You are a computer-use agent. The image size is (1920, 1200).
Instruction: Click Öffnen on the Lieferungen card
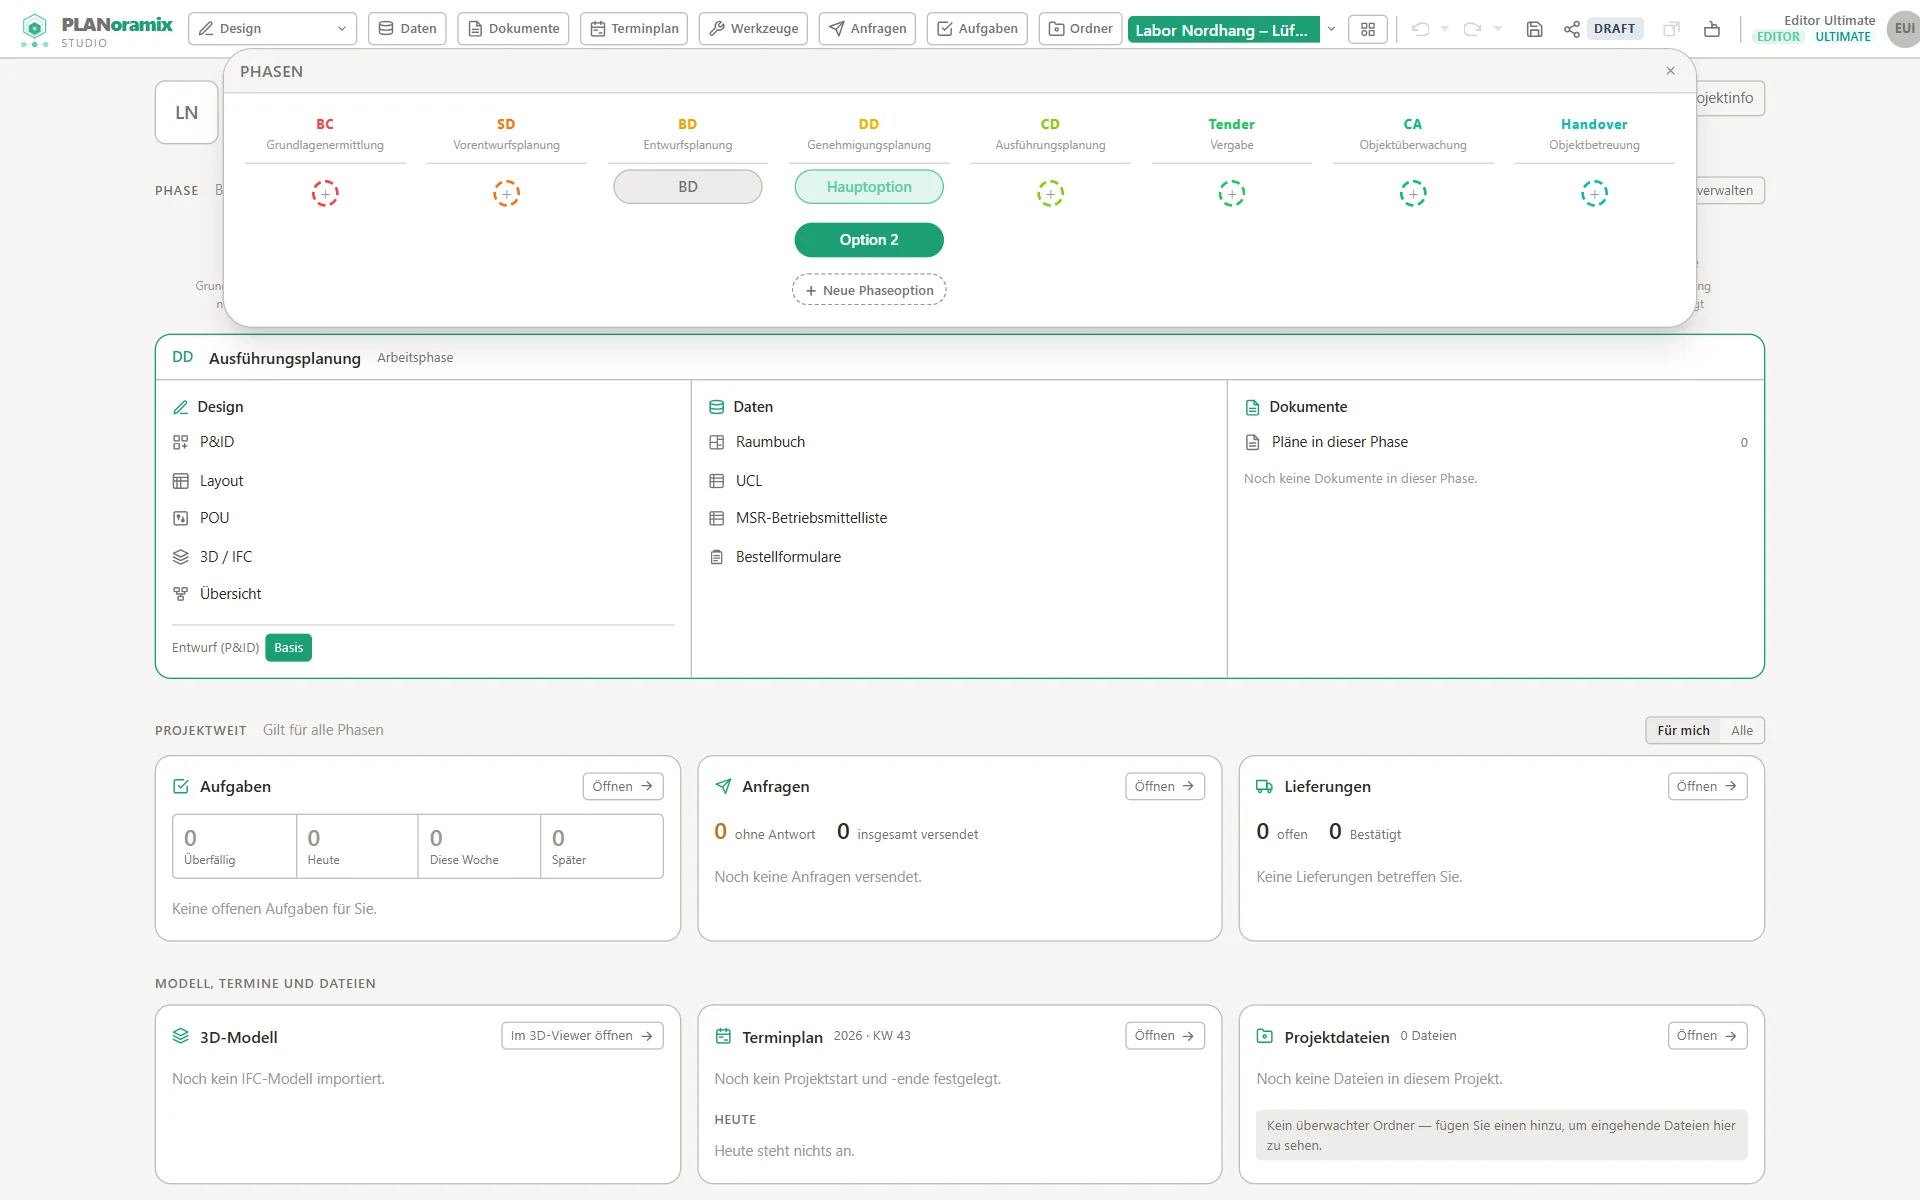tap(1707, 786)
